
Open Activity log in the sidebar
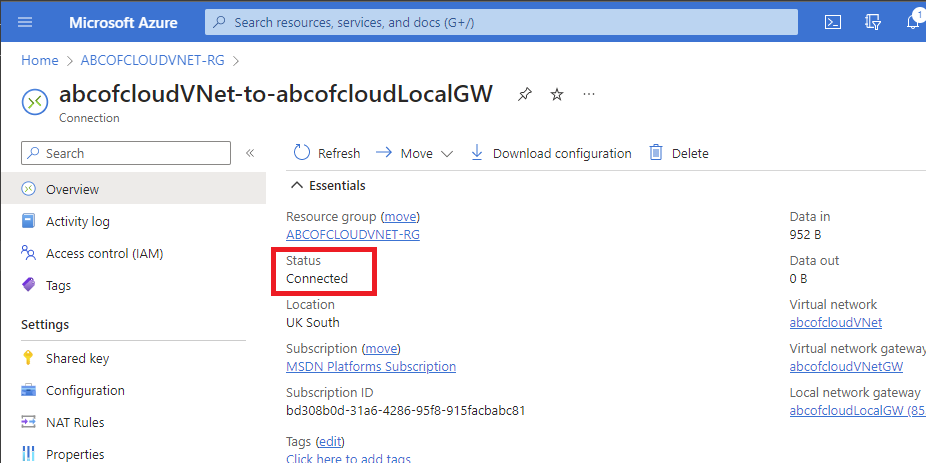click(78, 221)
